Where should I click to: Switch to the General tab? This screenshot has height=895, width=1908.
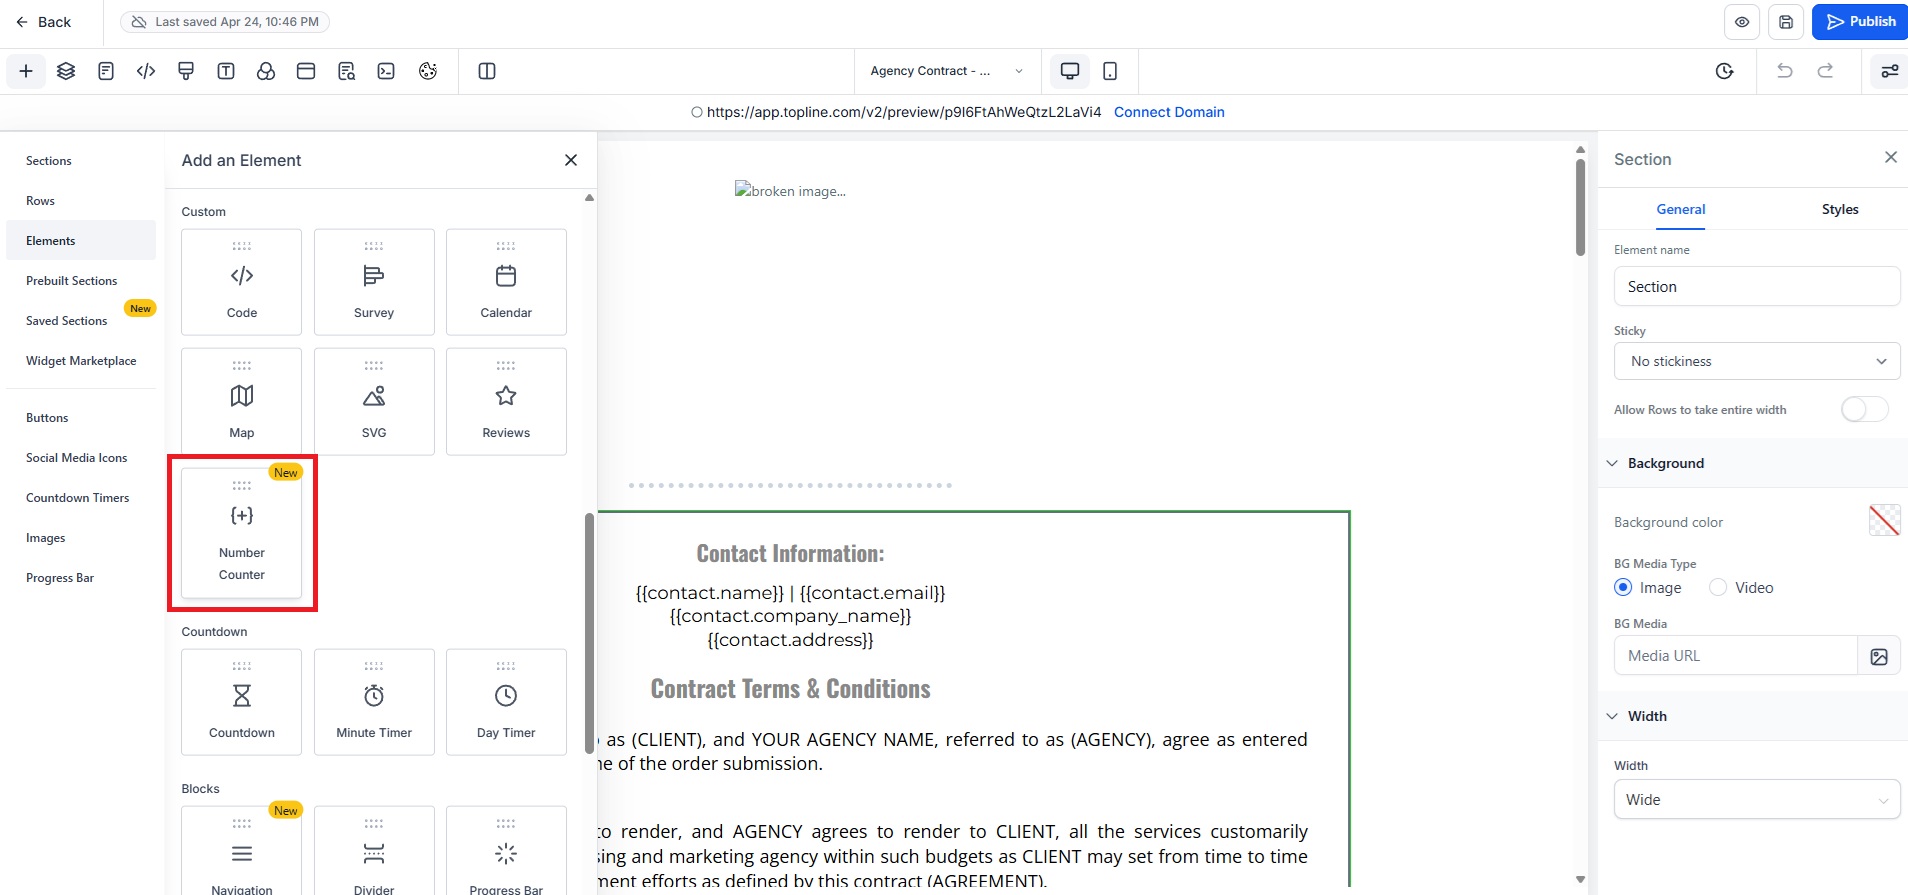tap(1680, 209)
